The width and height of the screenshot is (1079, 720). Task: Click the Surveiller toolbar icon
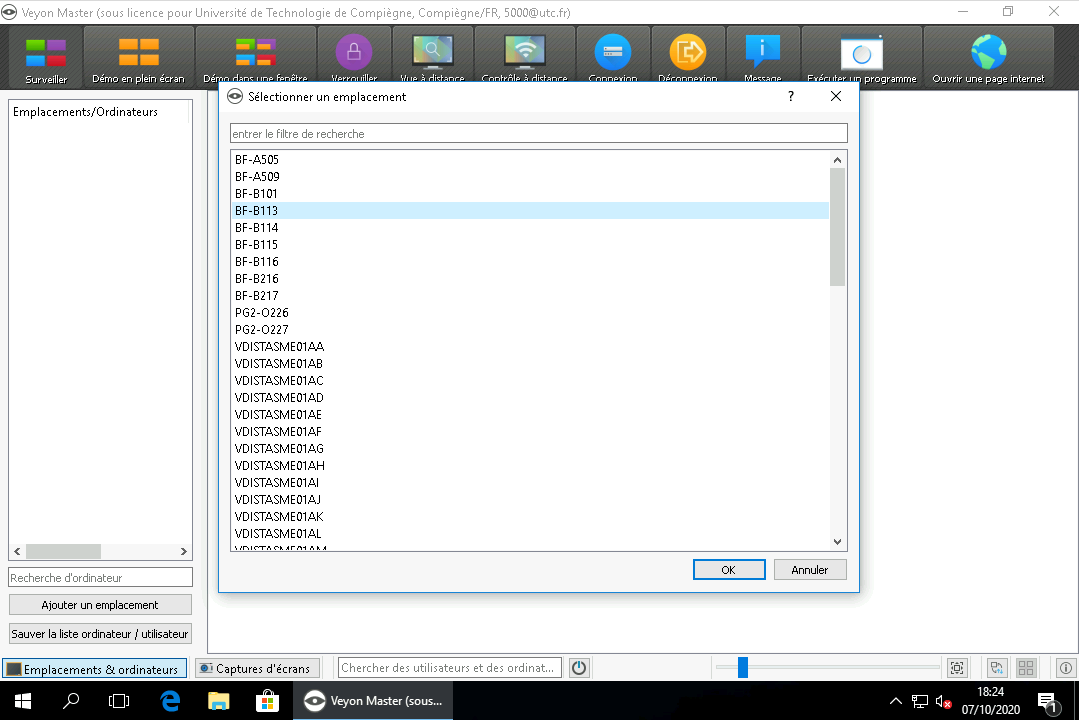tap(46, 57)
